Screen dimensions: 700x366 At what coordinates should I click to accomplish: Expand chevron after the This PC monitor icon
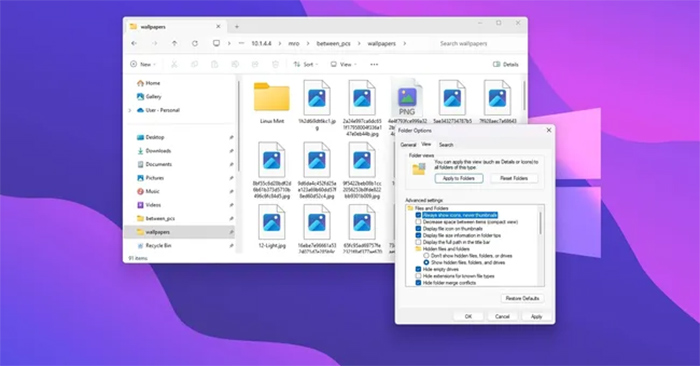(229, 44)
